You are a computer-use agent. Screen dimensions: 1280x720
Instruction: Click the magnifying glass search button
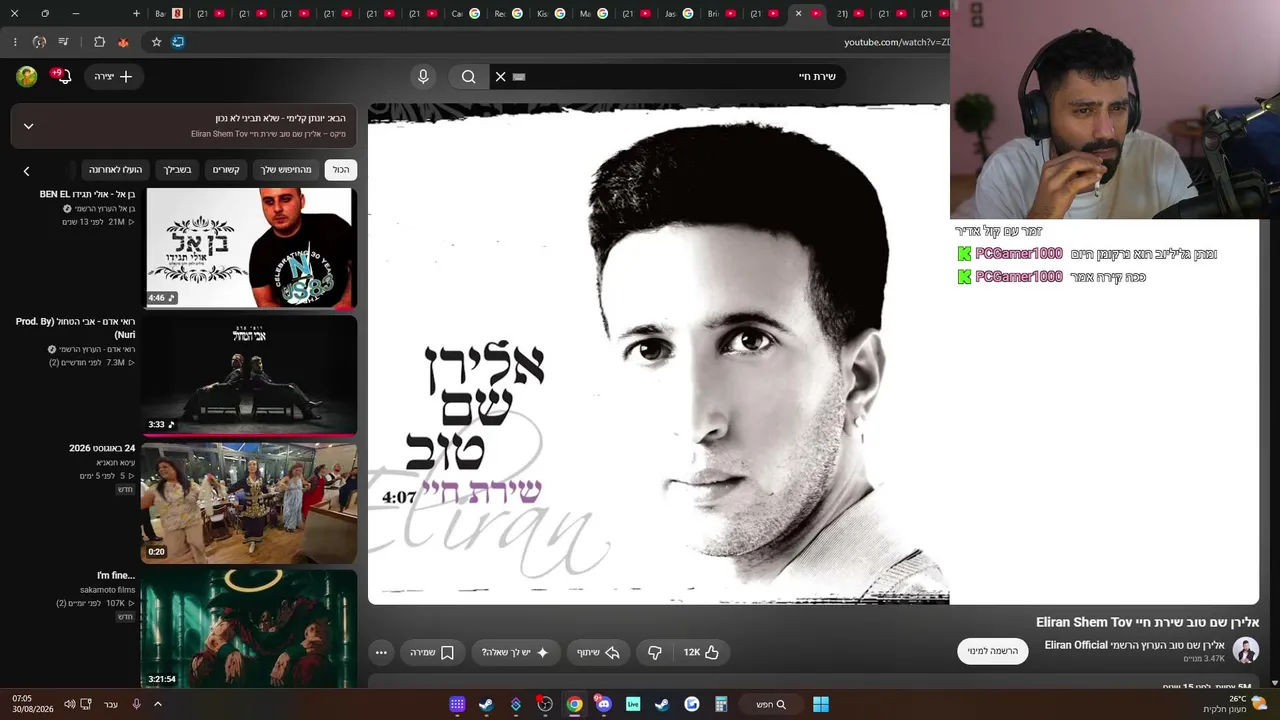[468, 77]
